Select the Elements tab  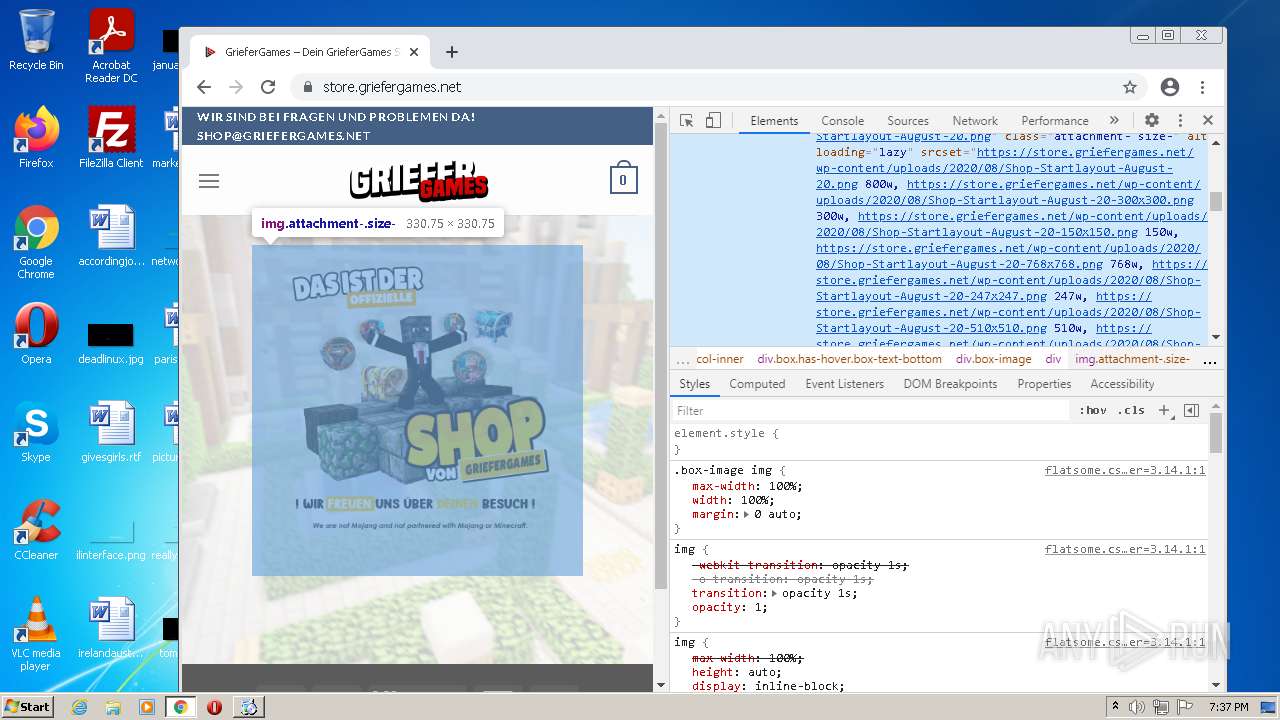774,120
